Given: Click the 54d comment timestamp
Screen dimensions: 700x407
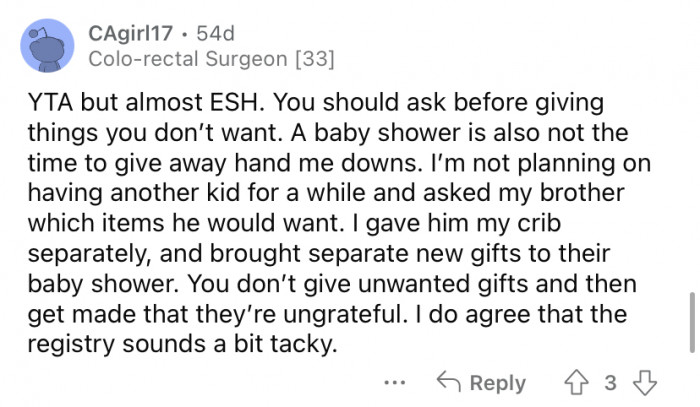Looking at the screenshot, I should click(214, 33).
